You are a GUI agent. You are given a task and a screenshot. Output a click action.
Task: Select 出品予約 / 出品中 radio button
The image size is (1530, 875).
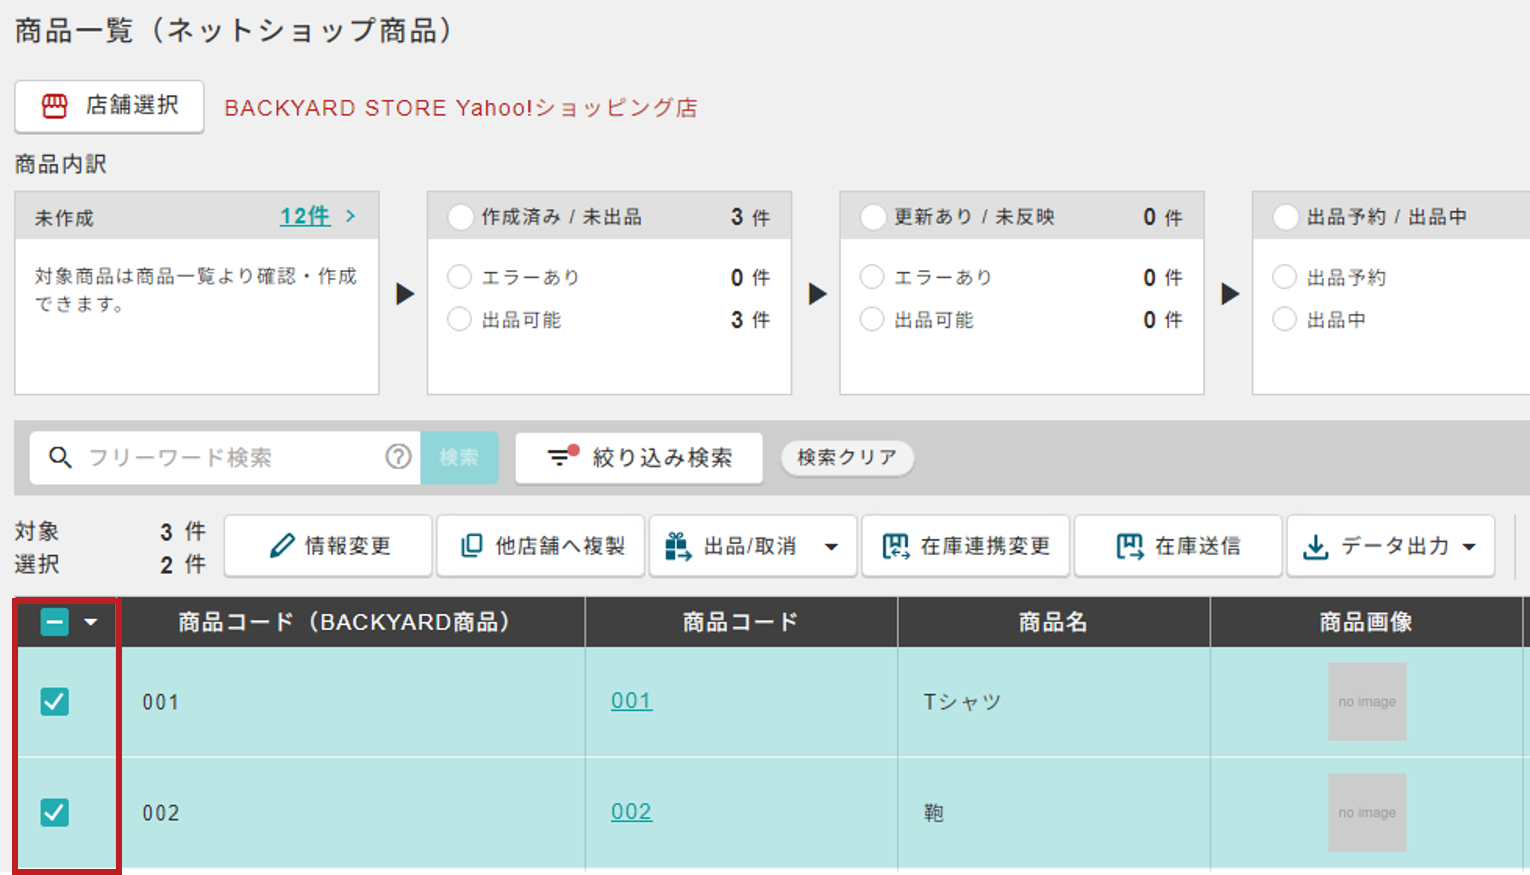tap(1286, 217)
